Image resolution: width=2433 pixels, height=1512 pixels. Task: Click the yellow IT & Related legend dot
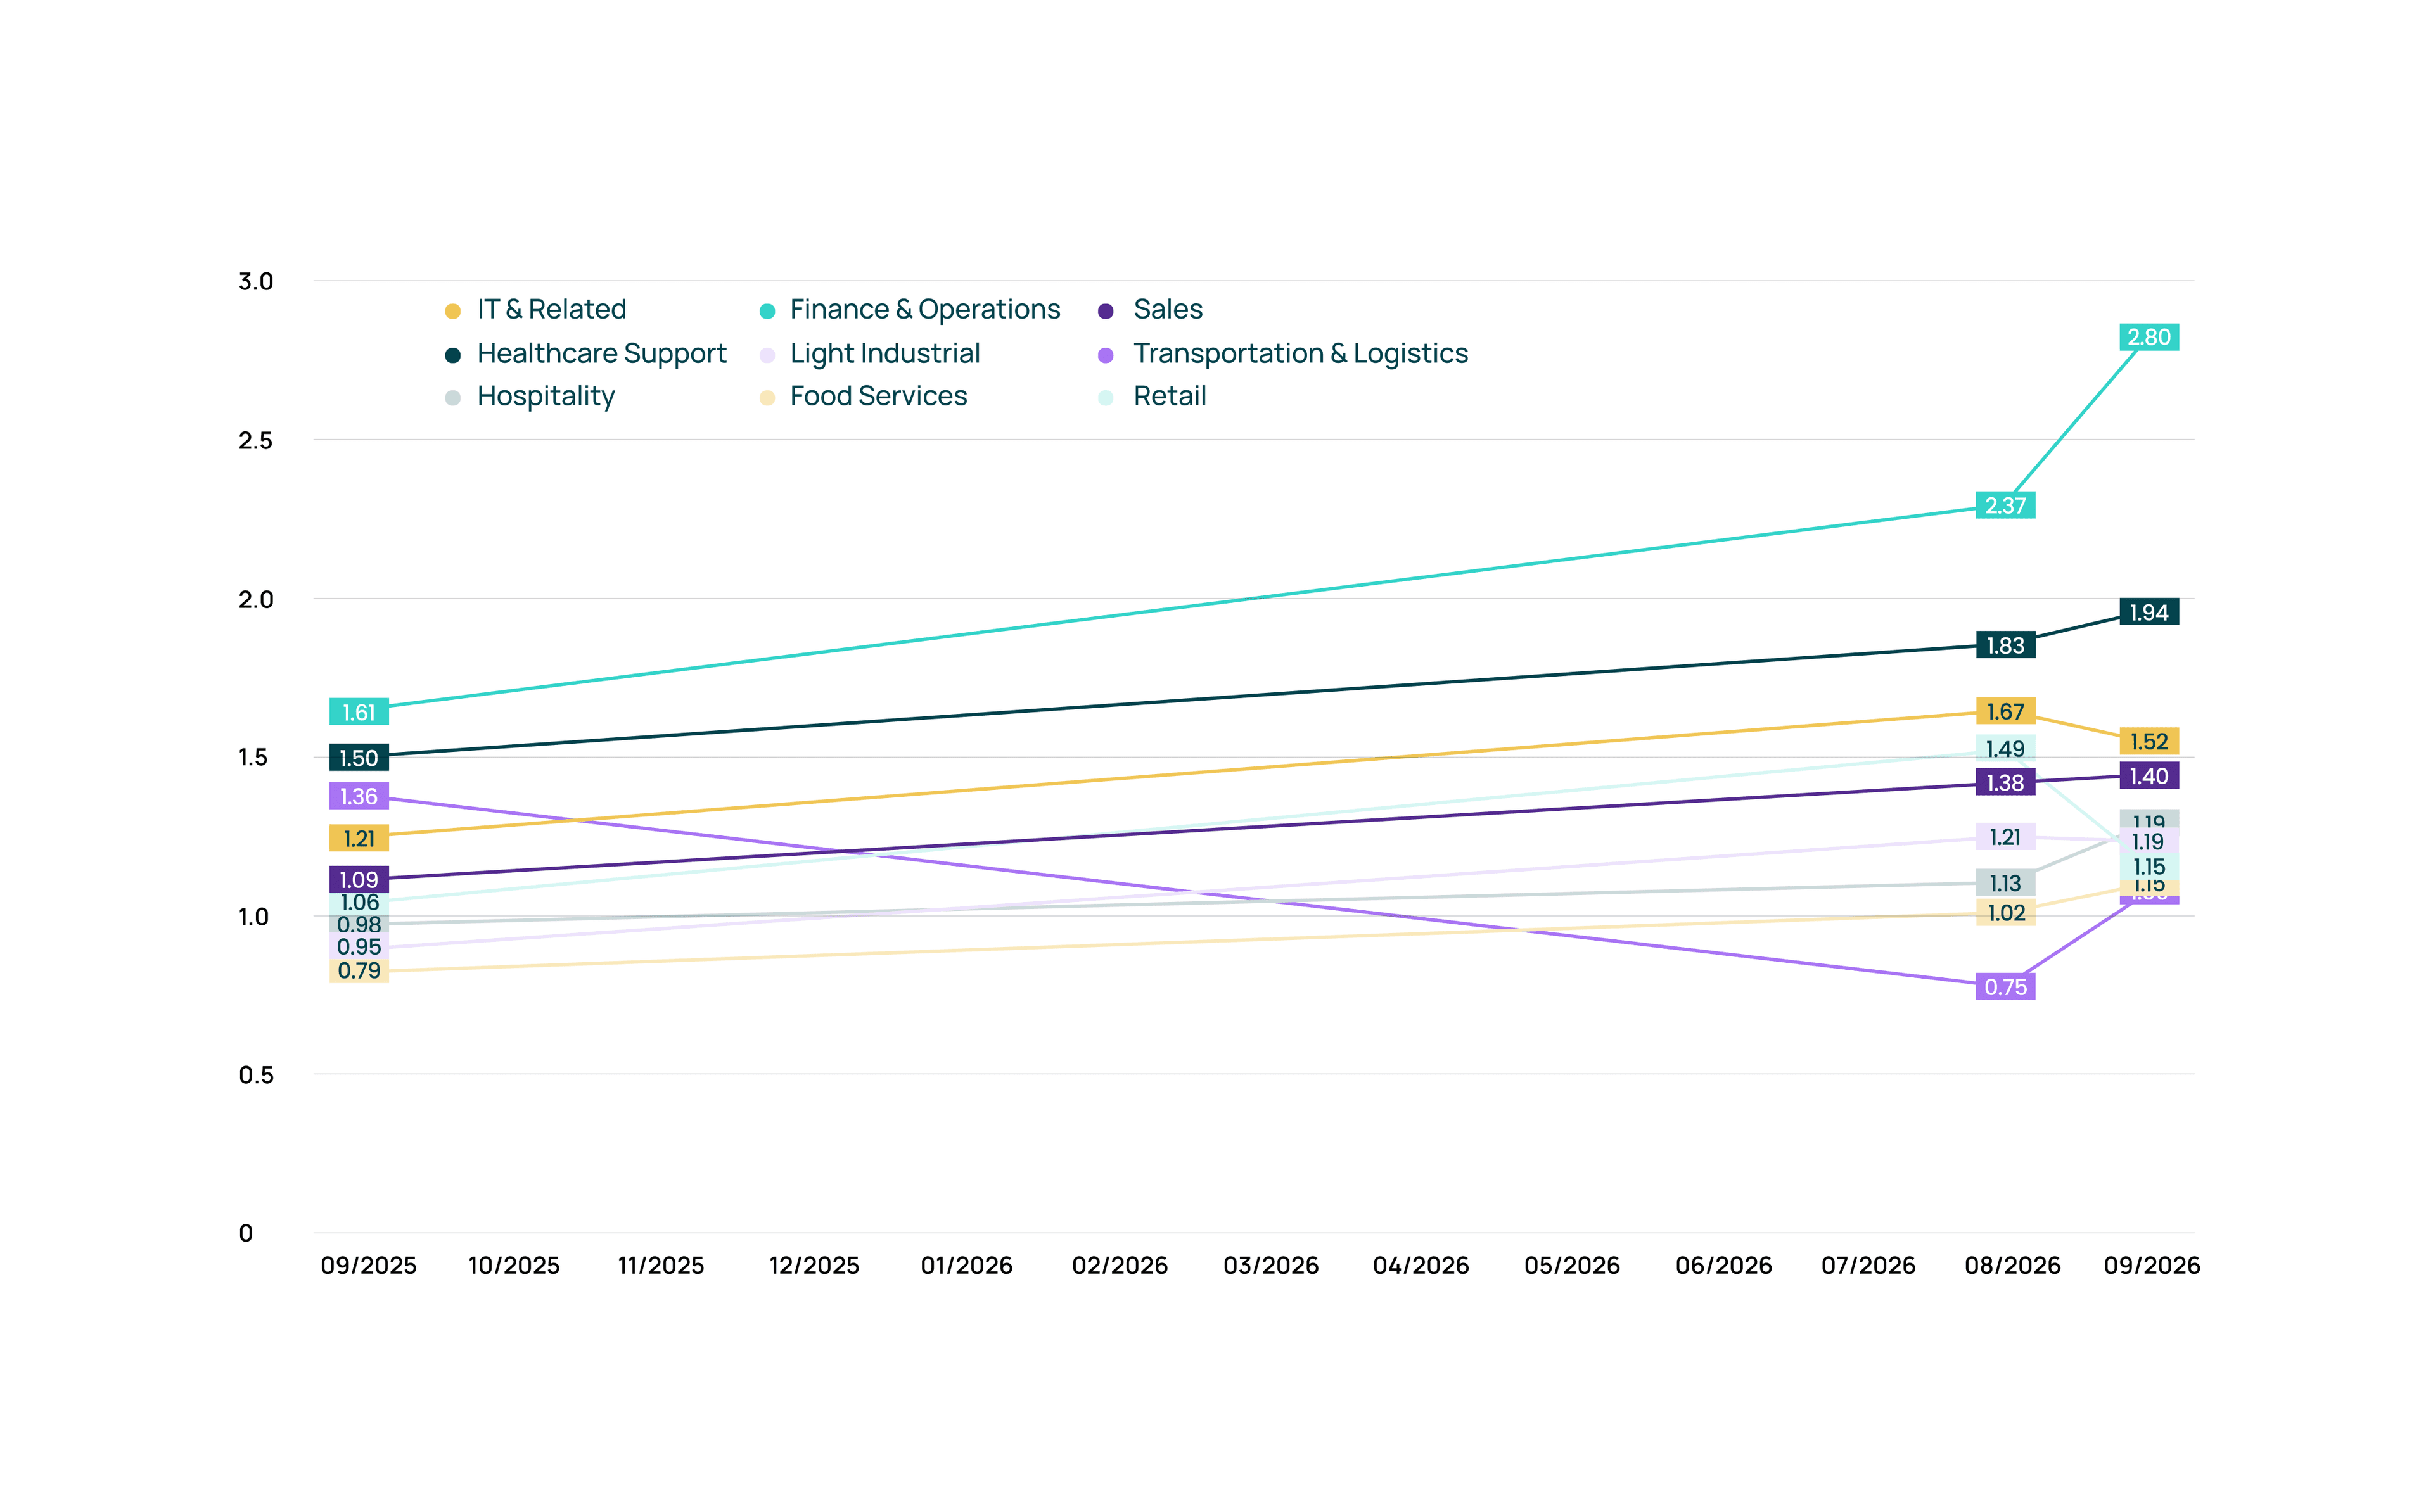[x=453, y=312]
